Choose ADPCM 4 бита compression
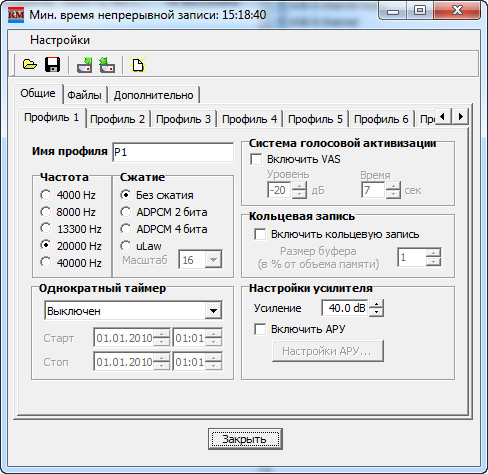This screenshot has width=488, height=474. click(125, 229)
